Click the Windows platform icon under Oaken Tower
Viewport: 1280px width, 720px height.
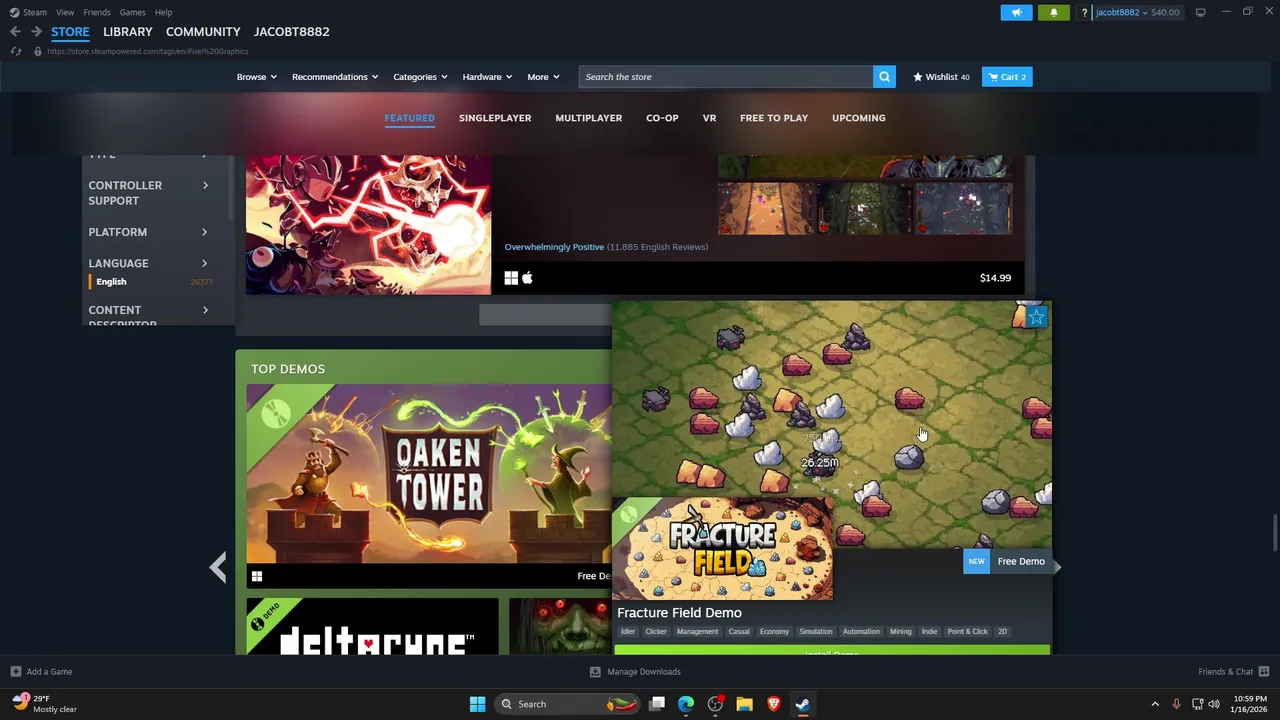pos(257,576)
